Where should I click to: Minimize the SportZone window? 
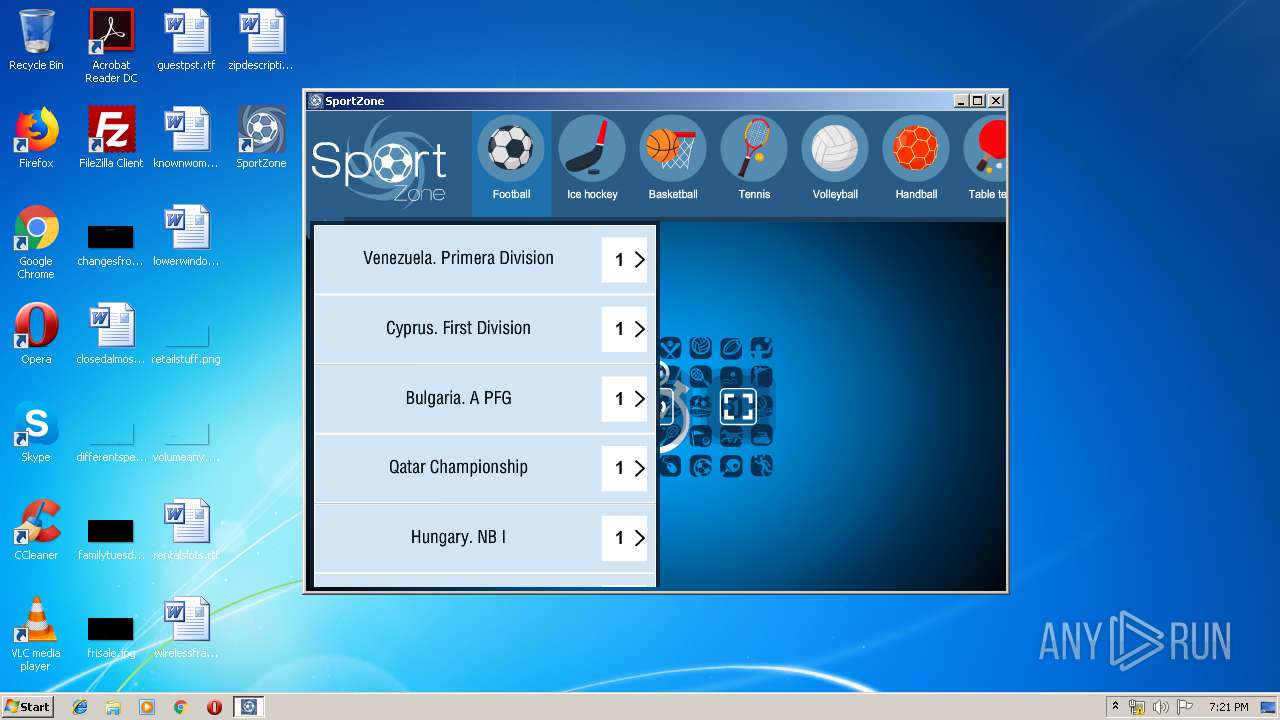[x=961, y=101]
